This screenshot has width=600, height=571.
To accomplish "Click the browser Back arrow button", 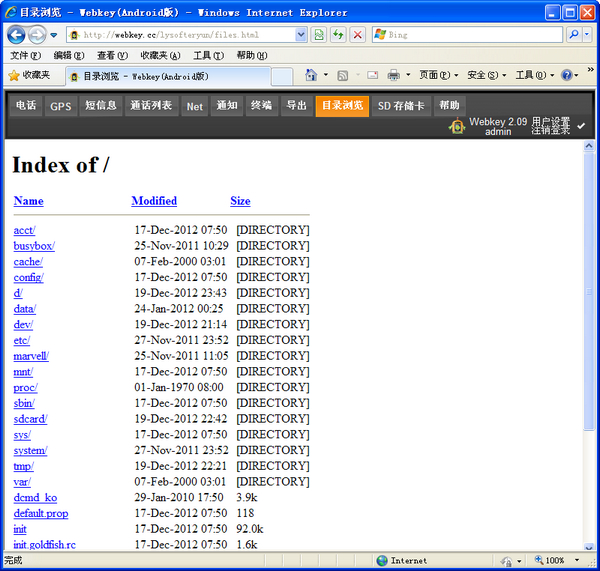I will [x=16, y=34].
